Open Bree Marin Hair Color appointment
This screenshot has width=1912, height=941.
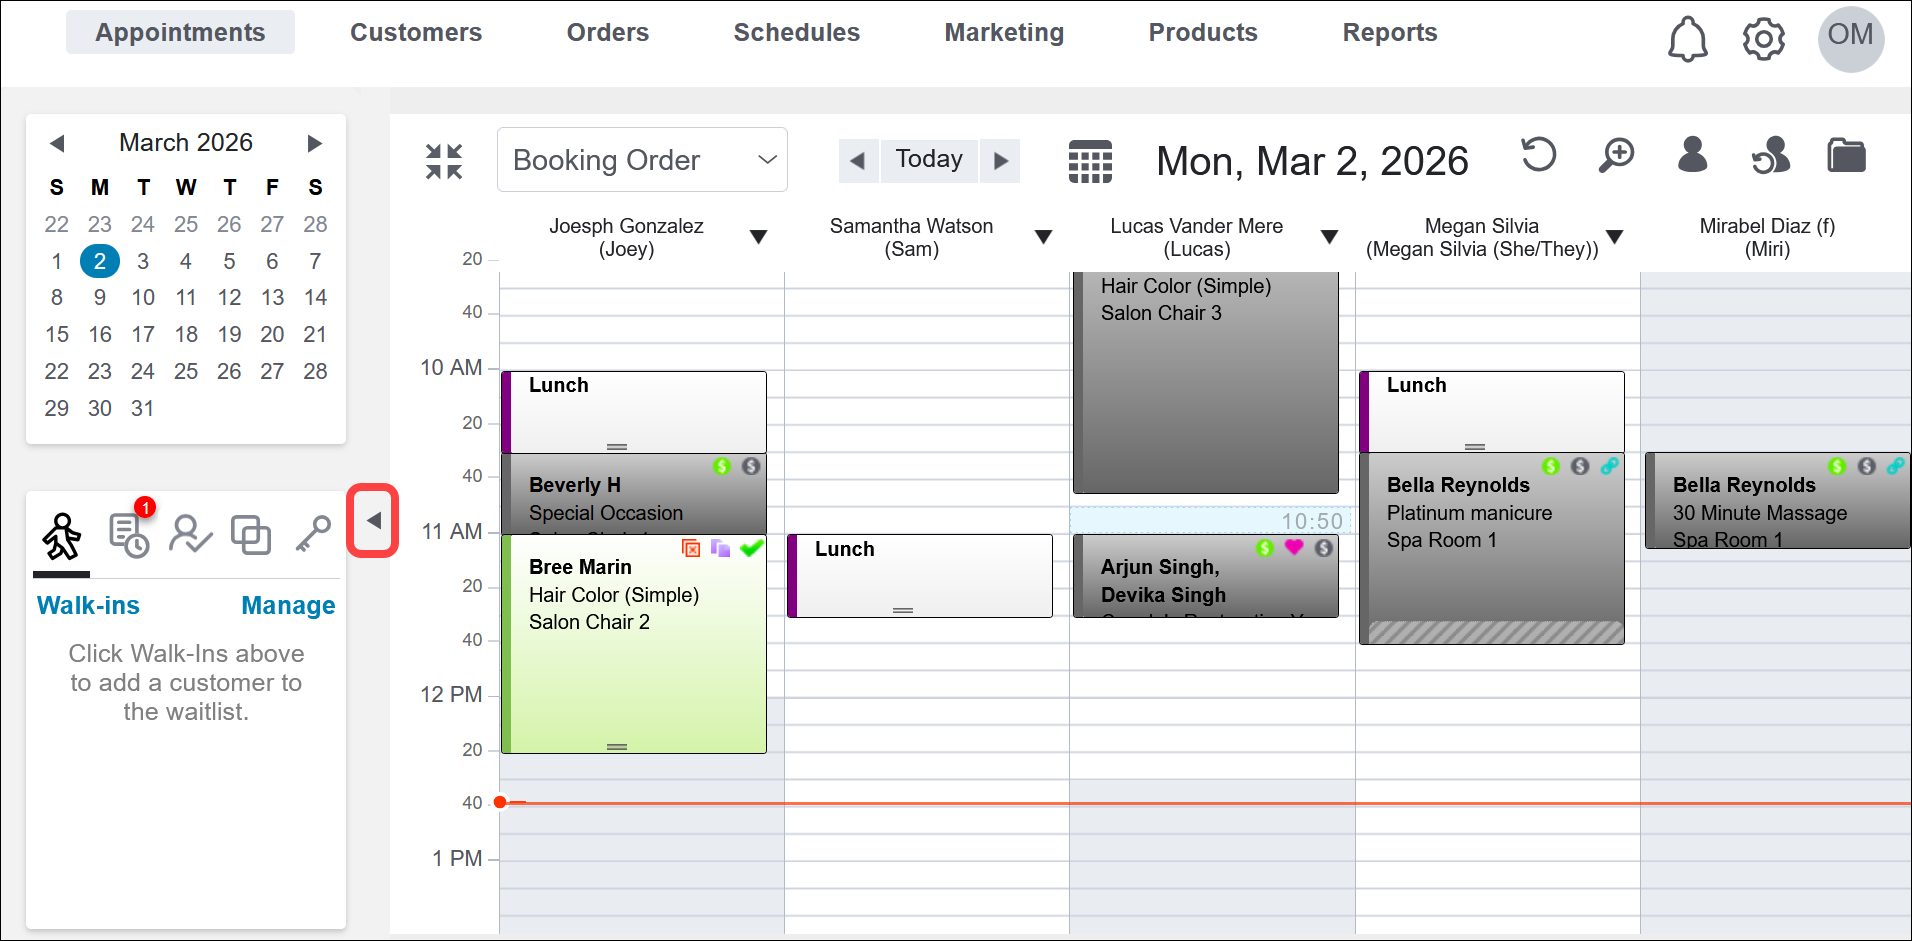pos(634,644)
